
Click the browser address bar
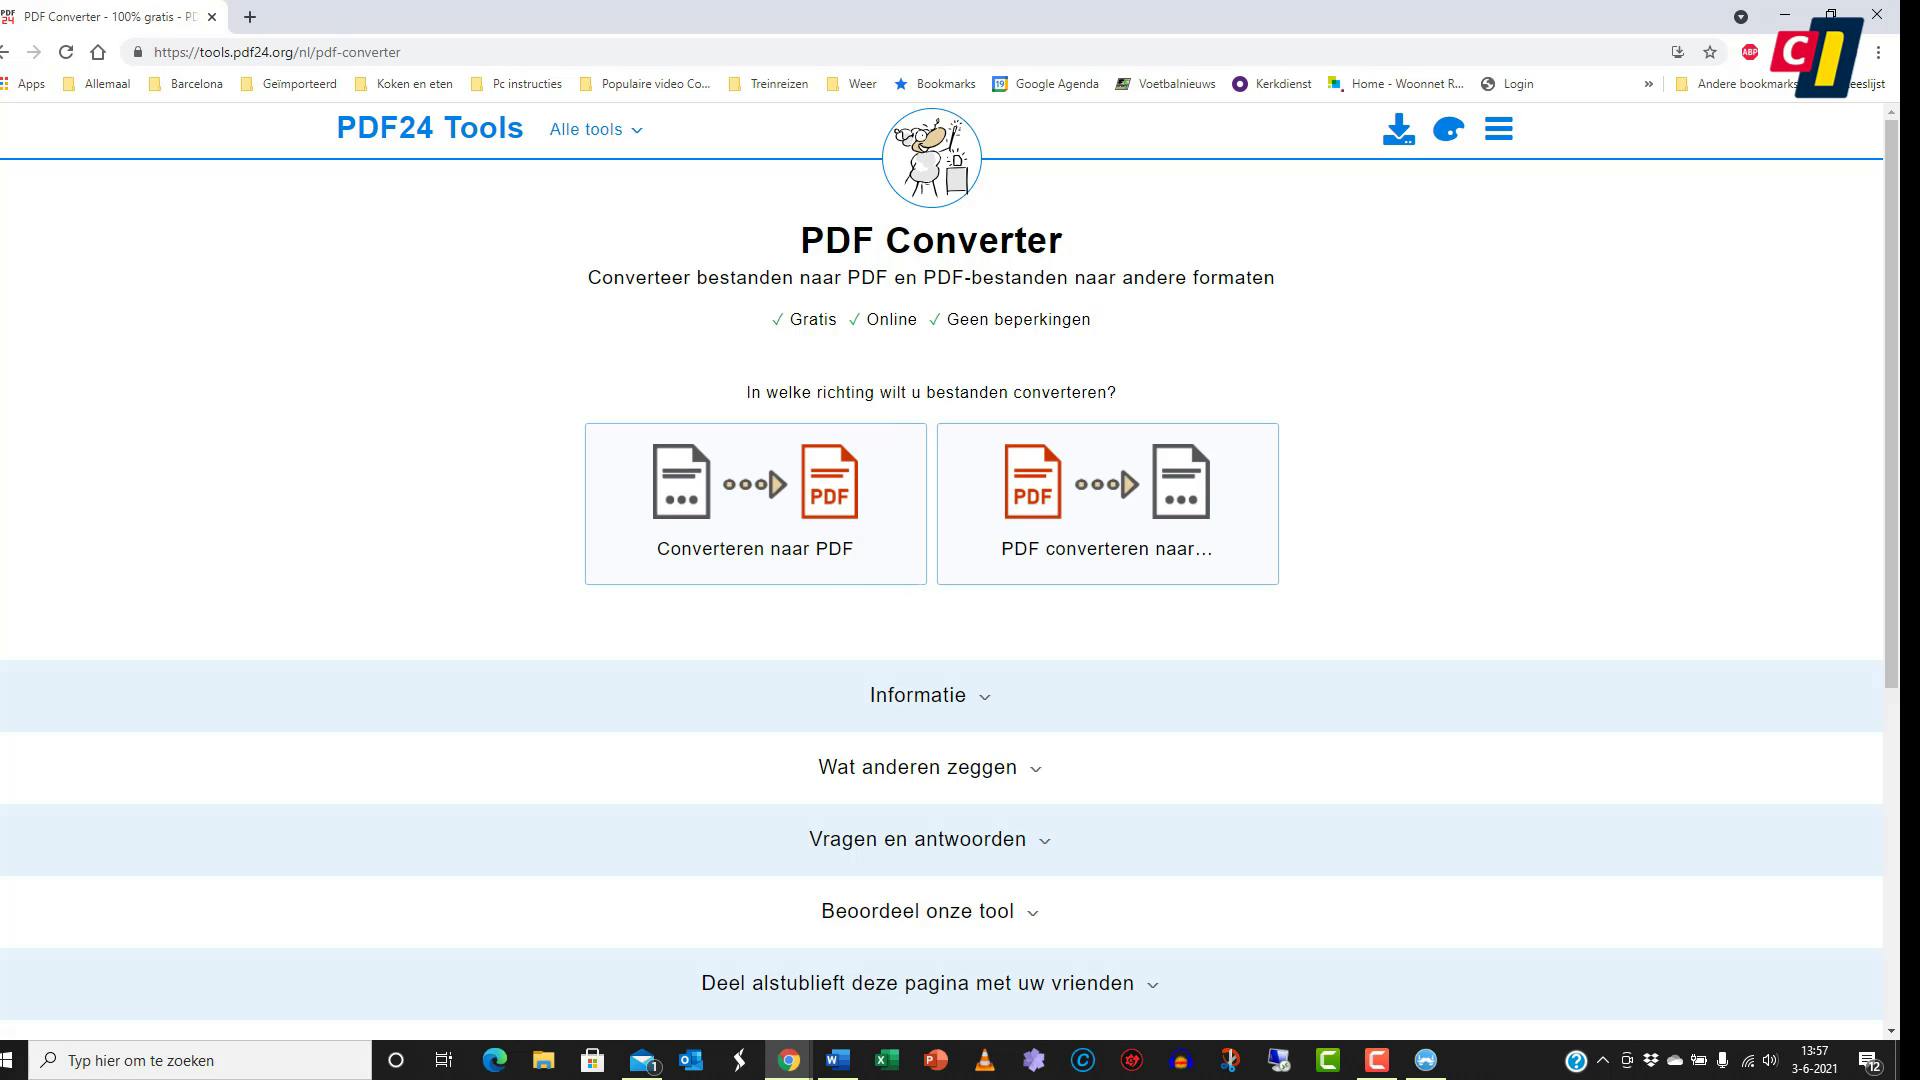click(400, 52)
